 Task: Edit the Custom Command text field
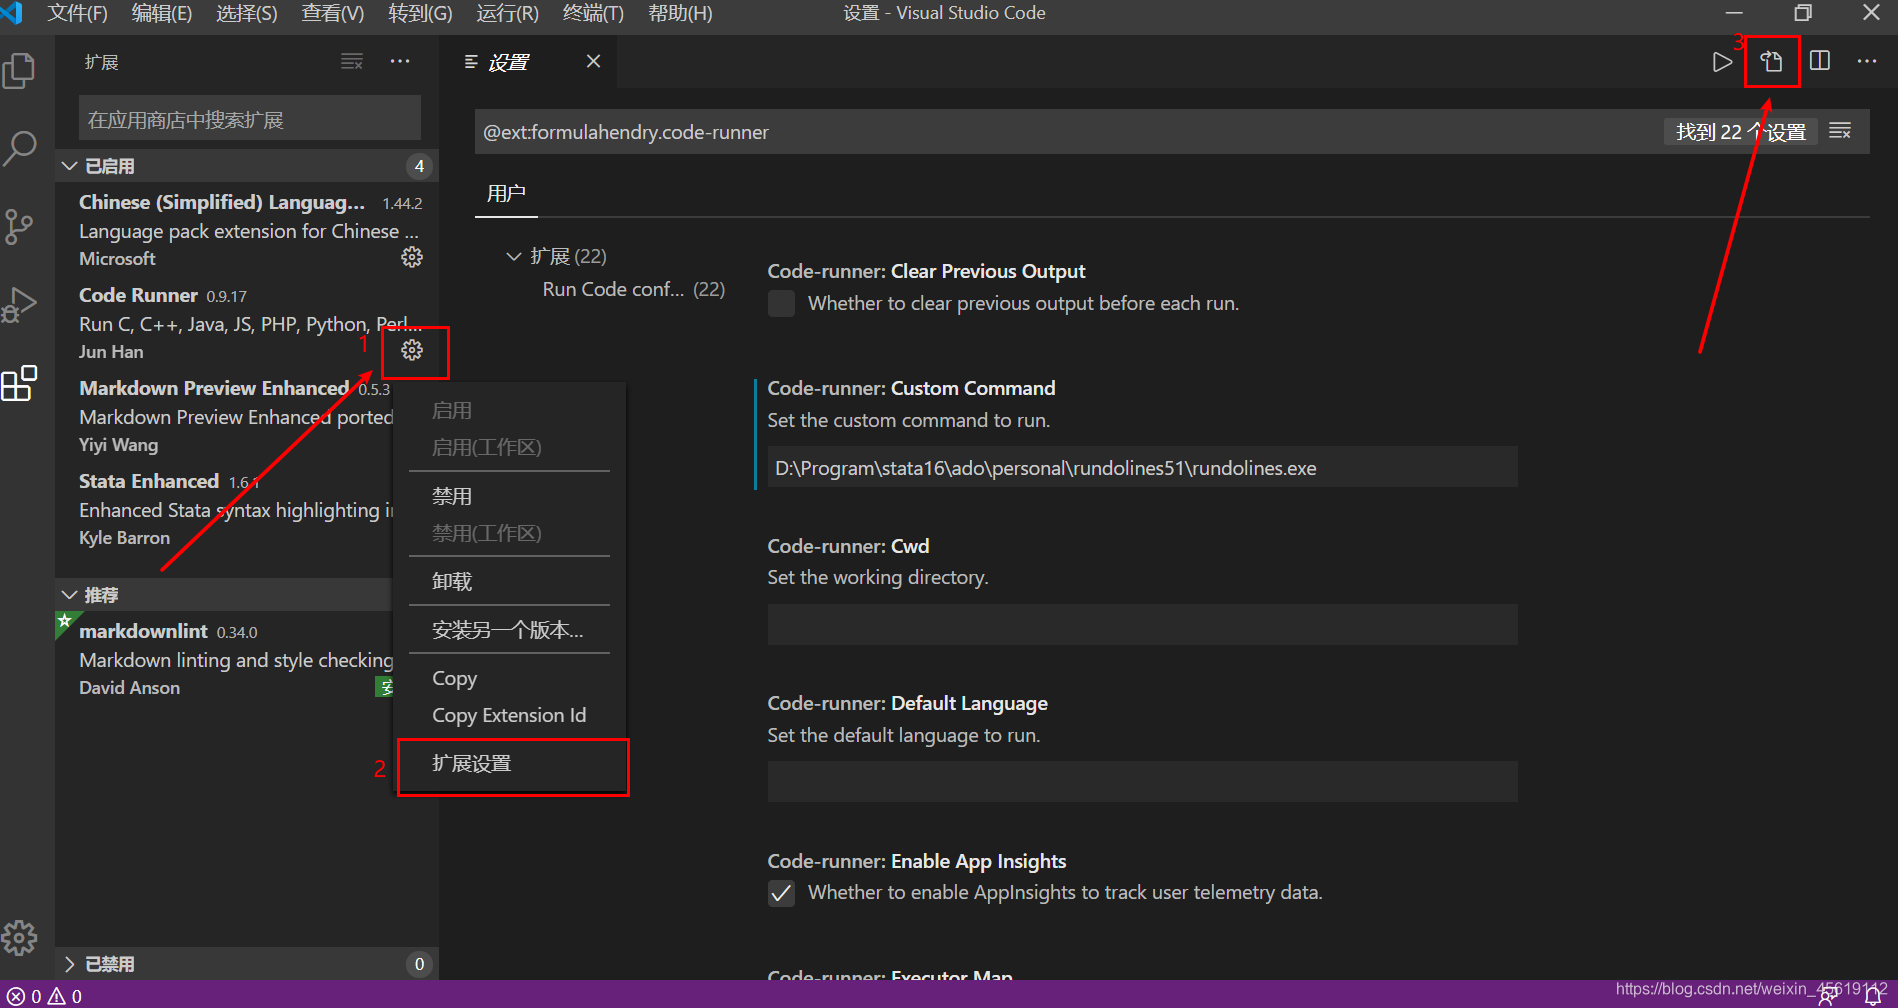click(1142, 468)
